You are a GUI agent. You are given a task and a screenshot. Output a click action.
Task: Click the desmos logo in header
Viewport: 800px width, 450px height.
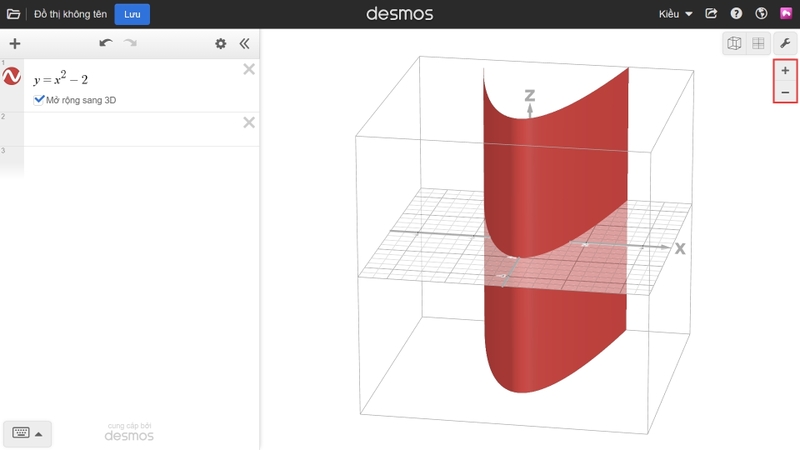tap(399, 14)
